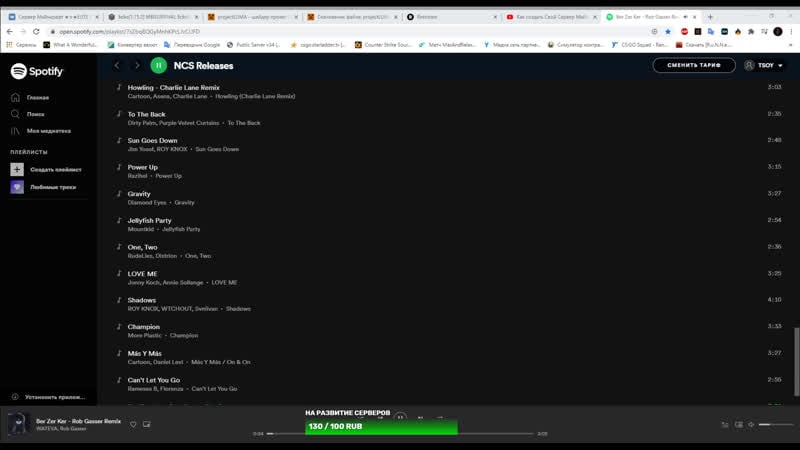Click the СМЕНИТЬ ТАРИФ button
The height and width of the screenshot is (450, 800).
pos(693,65)
